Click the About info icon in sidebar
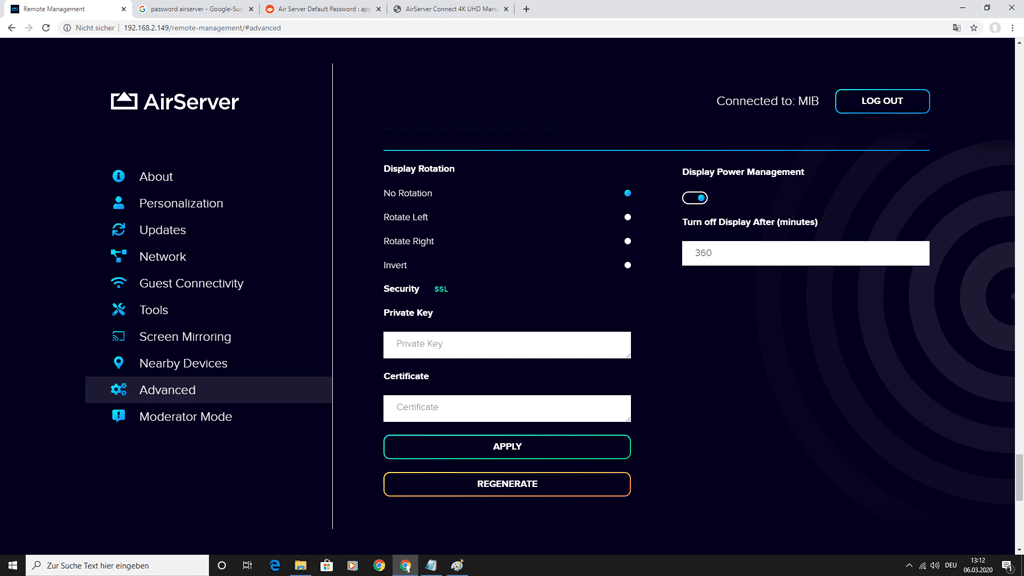1024x576 pixels. point(118,176)
